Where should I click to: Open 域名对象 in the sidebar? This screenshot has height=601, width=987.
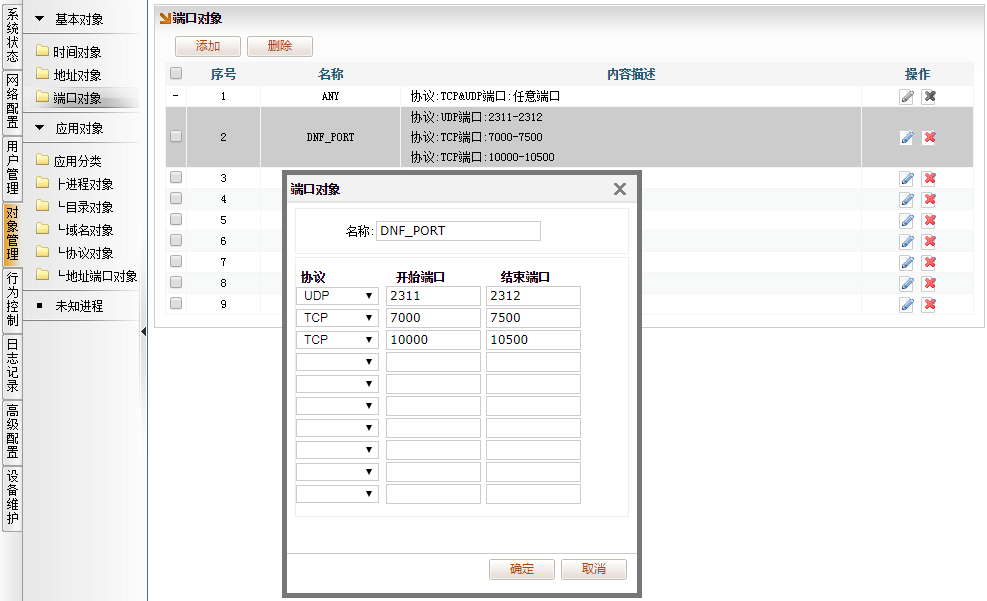pos(84,230)
